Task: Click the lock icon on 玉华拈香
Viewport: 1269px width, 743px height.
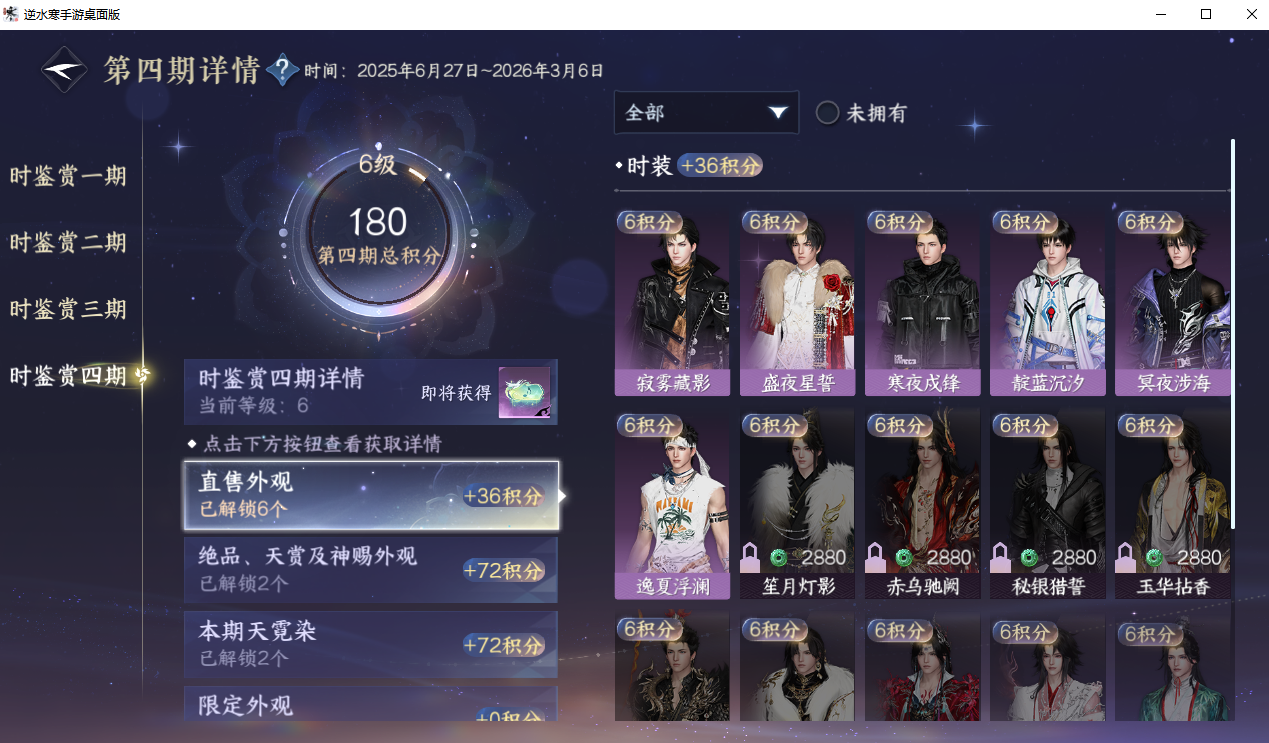Action: pyautogui.click(x=1125, y=558)
